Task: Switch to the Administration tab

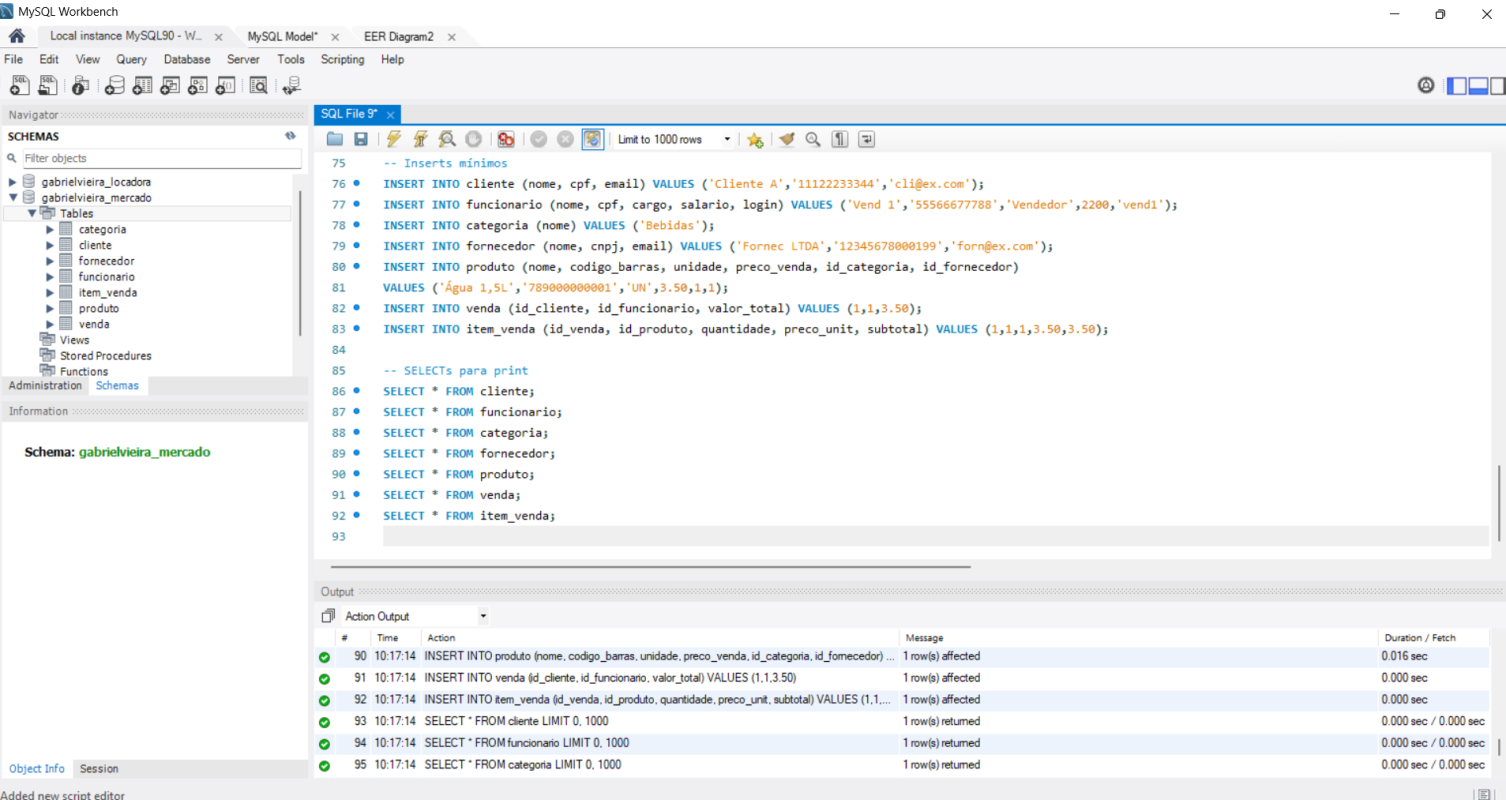Action: 45,386
